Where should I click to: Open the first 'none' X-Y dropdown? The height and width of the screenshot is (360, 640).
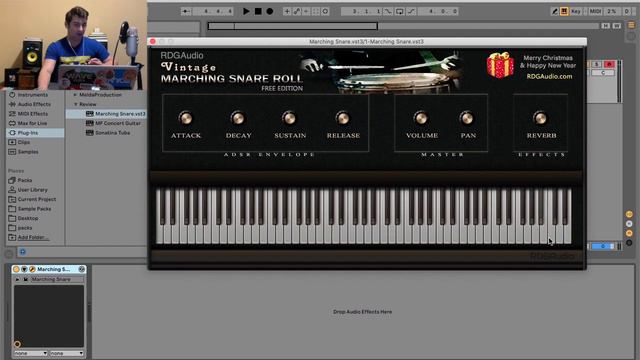(31, 353)
